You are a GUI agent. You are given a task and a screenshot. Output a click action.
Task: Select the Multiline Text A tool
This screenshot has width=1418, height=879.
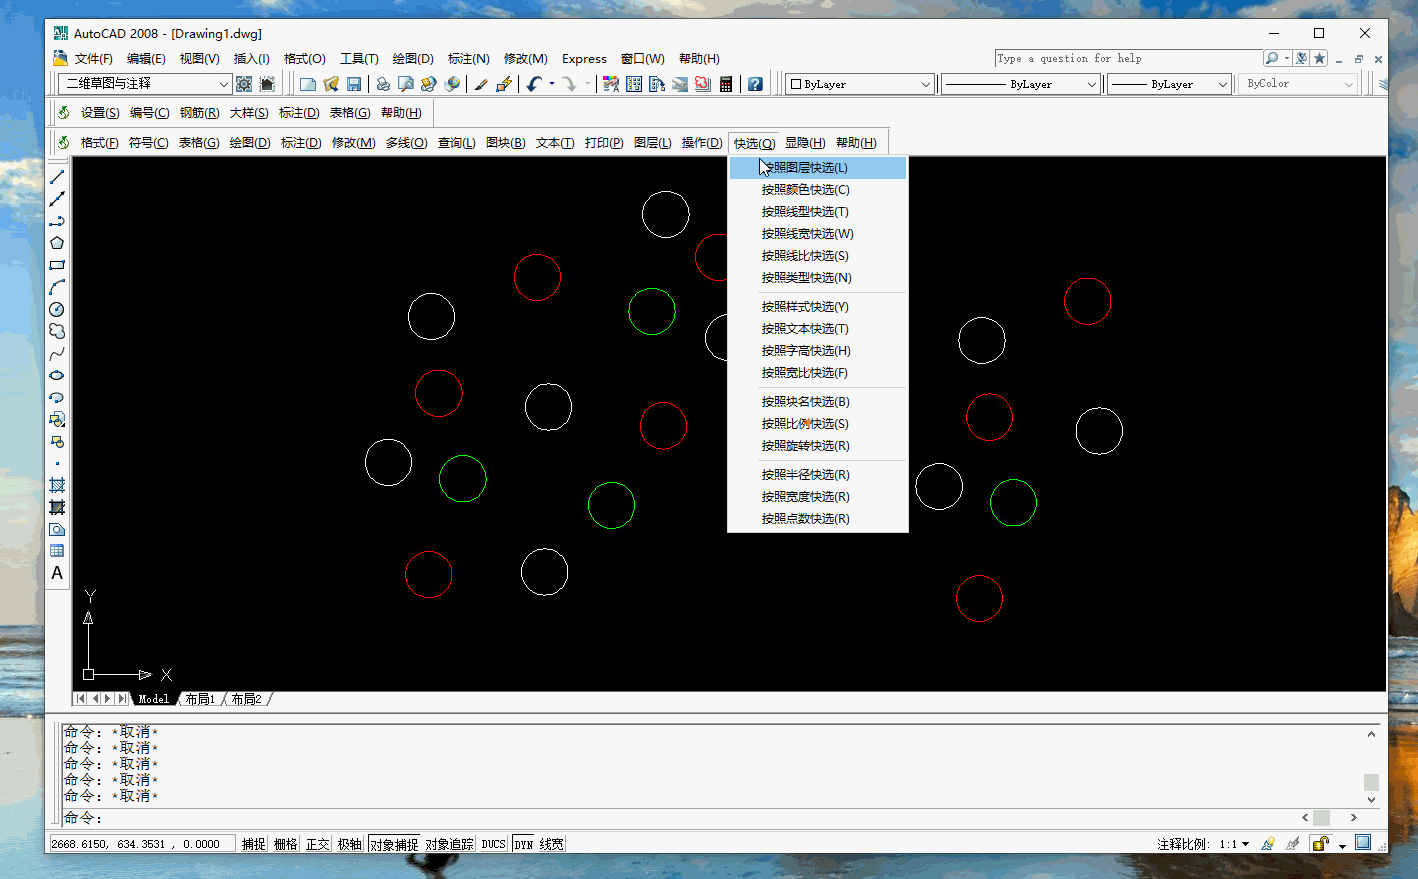[x=57, y=573]
